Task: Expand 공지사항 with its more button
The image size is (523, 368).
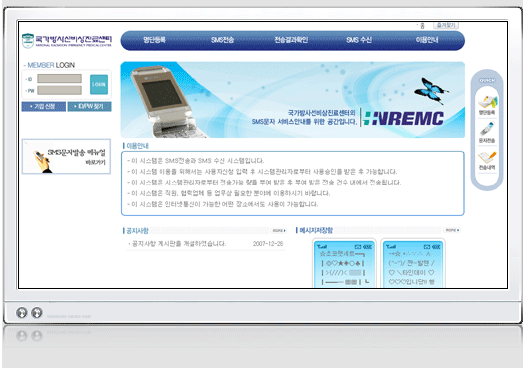Action: (279, 231)
